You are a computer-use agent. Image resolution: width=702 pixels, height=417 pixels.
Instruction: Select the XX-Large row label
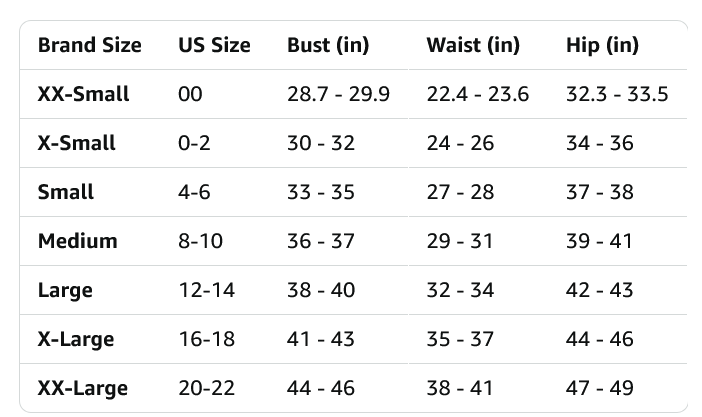(82, 388)
